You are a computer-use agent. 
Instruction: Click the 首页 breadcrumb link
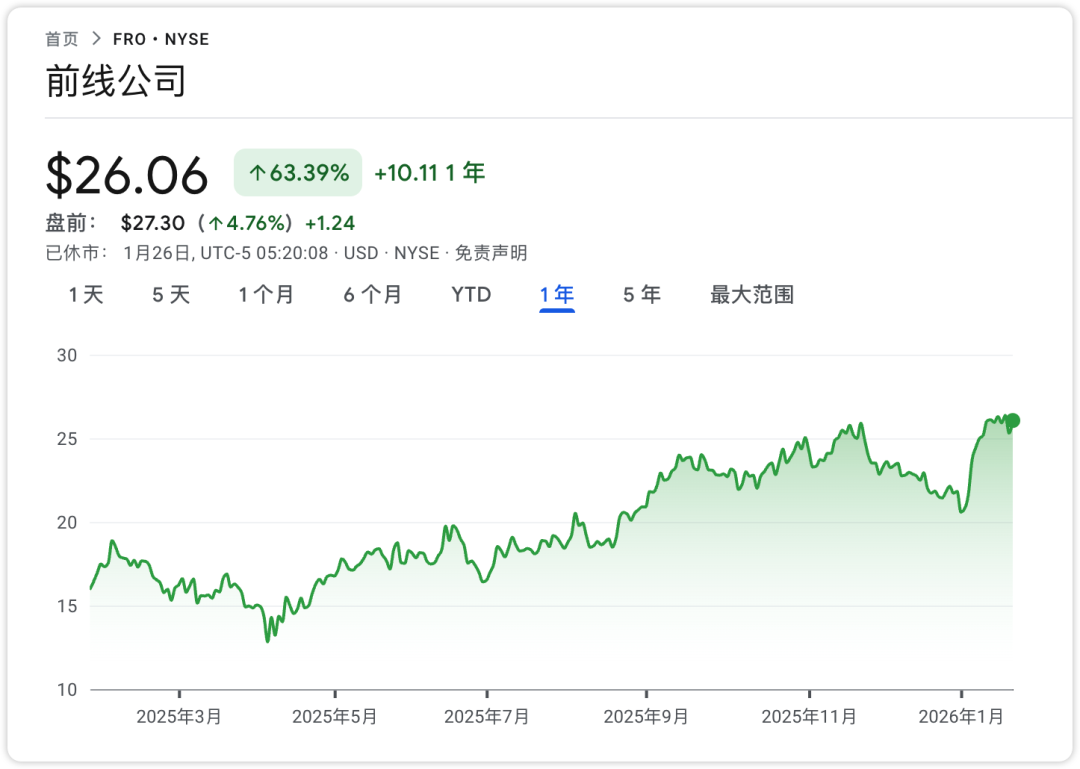(61, 39)
